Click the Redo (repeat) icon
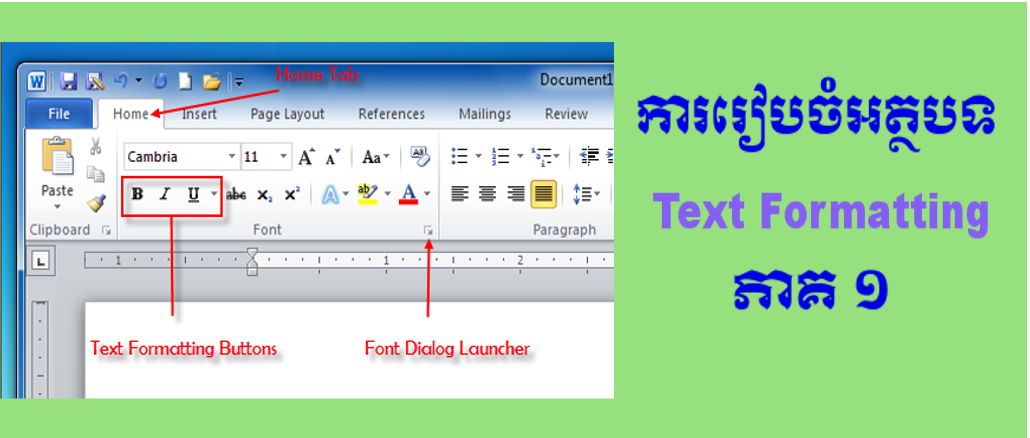This screenshot has height=438, width=1030. click(x=160, y=82)
